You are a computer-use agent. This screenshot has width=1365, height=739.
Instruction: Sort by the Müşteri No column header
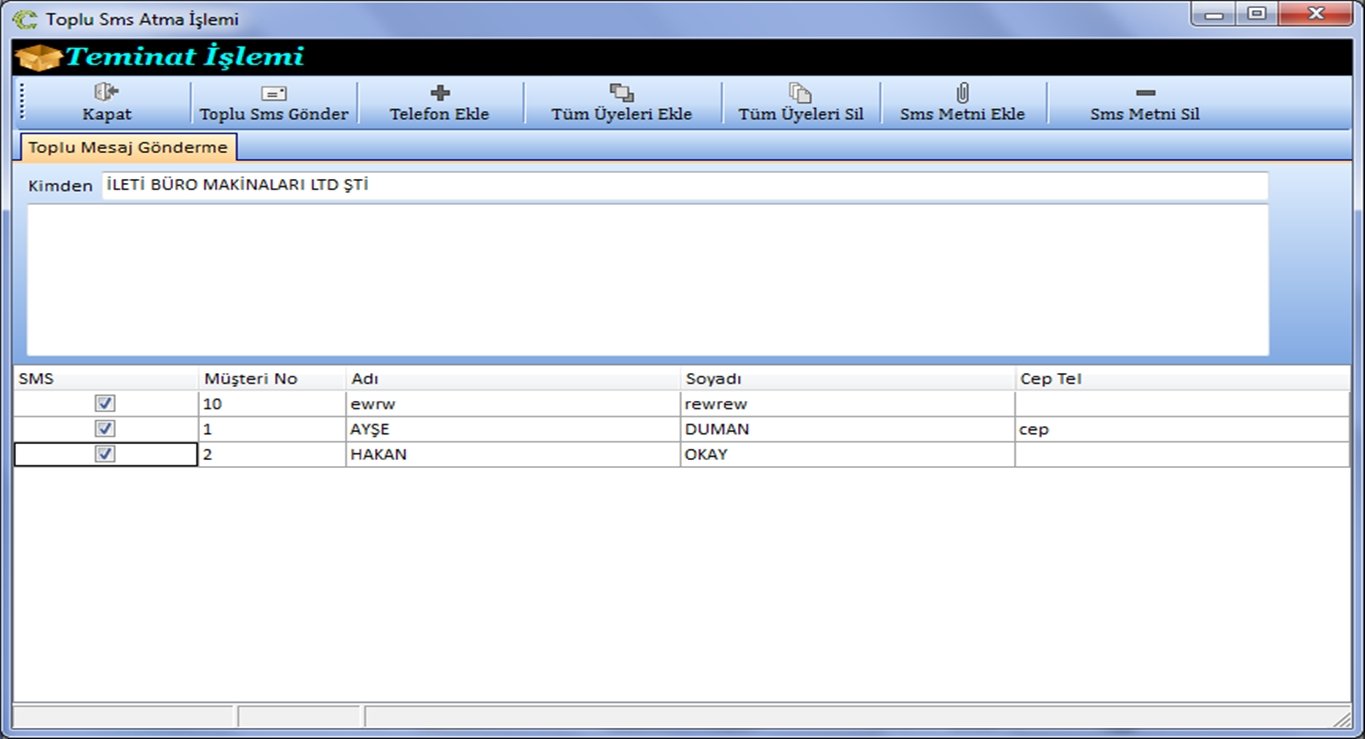pyautogui.click(x=250, y=379)
